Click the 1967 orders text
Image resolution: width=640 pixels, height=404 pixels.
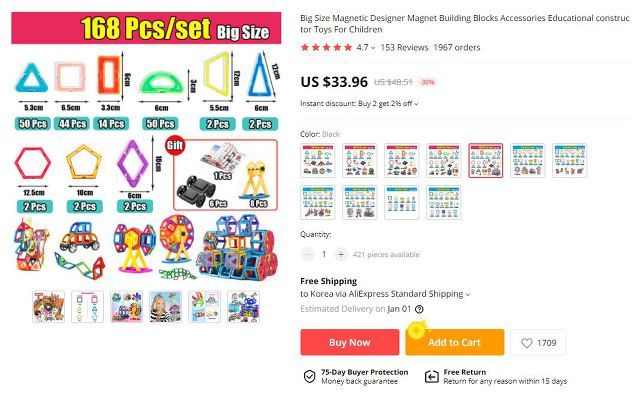point(457,47)
